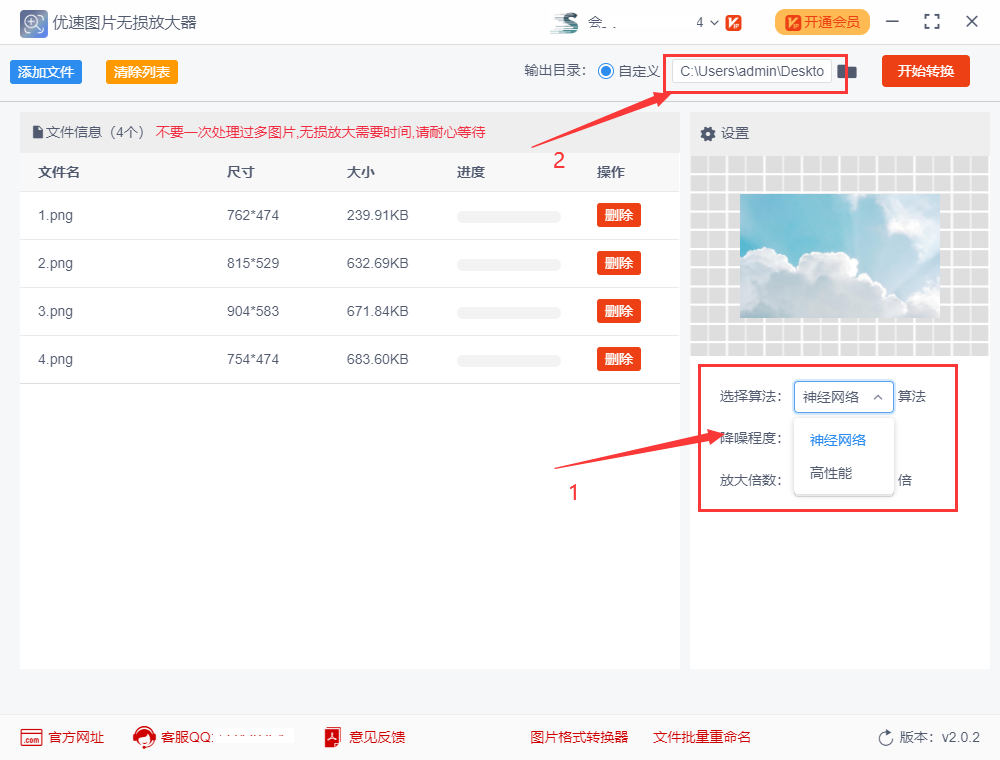Click the 开始转换 convert button
The width and height of the screenshot is (1000, 760).
[x=925, y=71]
